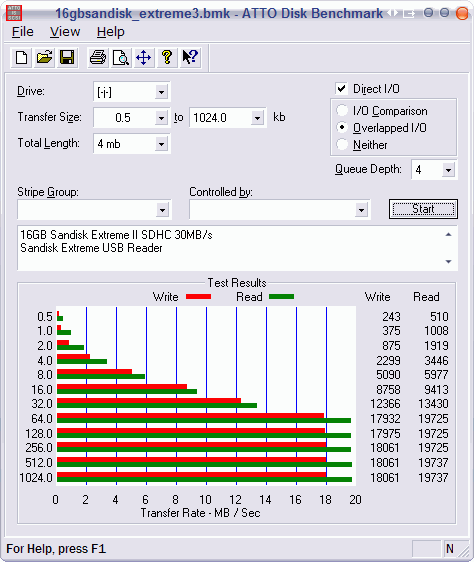
Task: Click read value 9413
Action: click(x=436, y=390)
